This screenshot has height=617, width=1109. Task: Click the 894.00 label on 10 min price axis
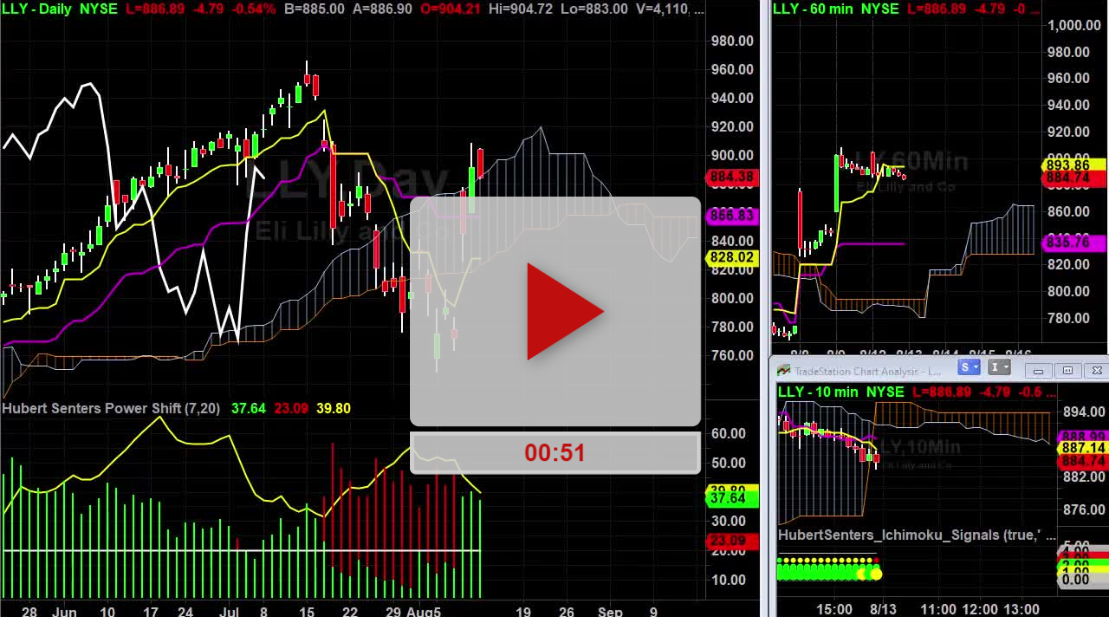point(1084,413)
